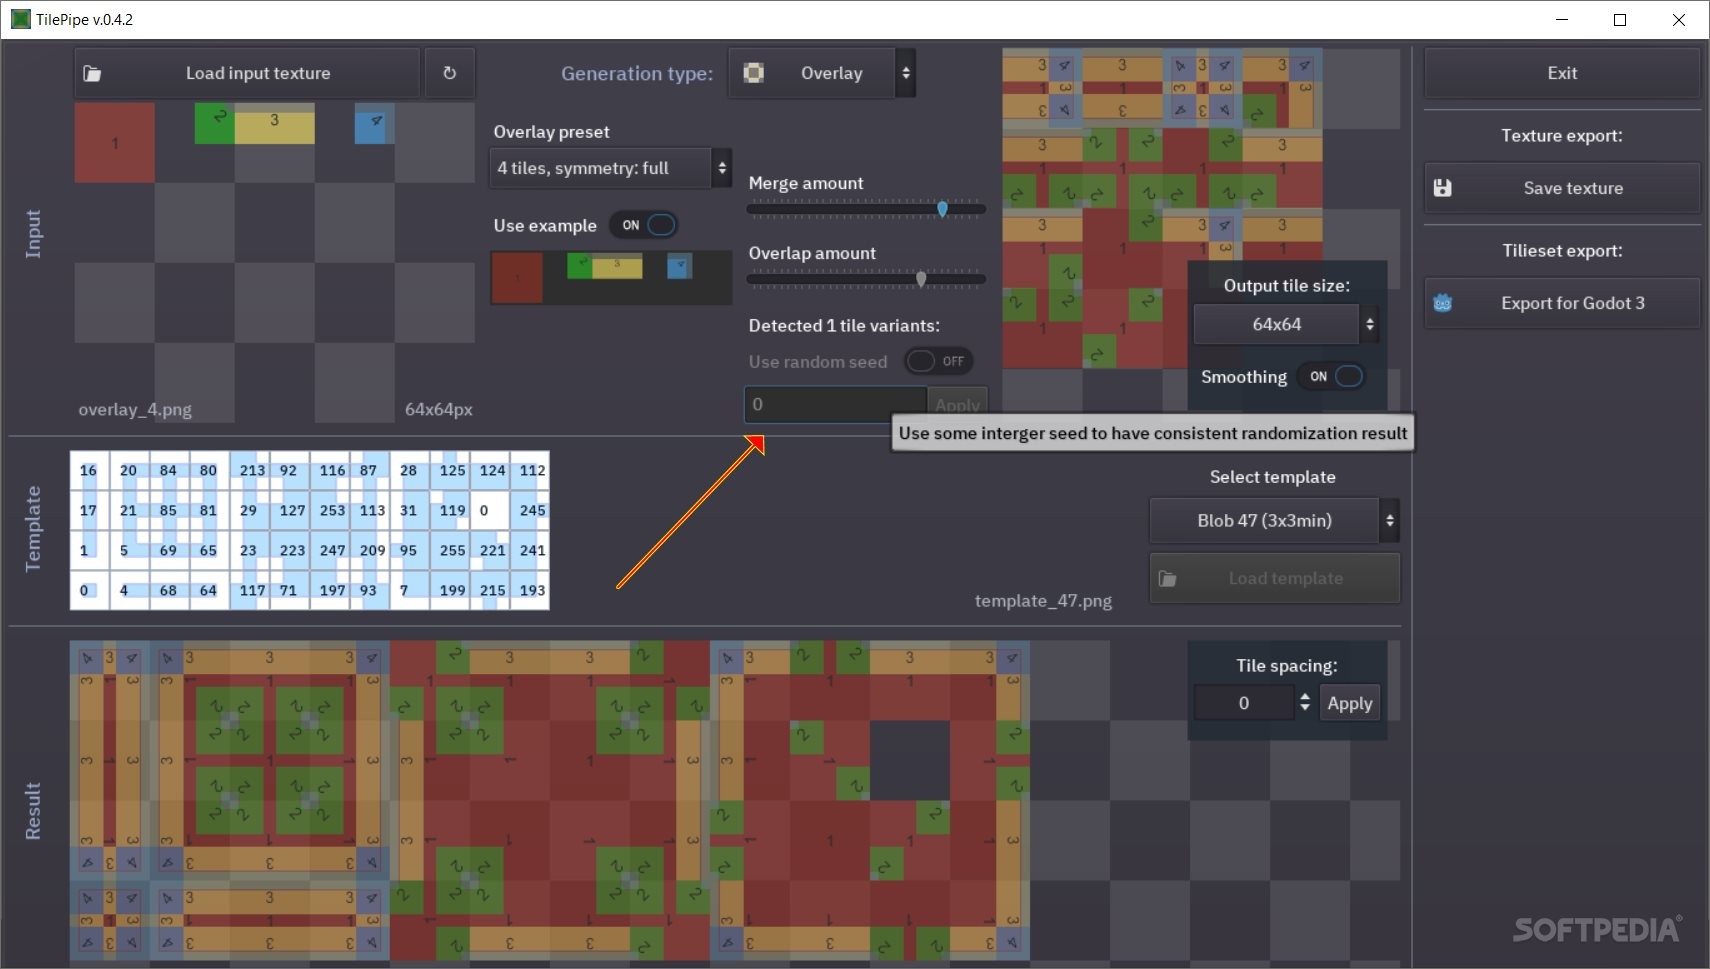Click template cell number 255
This screenshot has width=1710, height=969.
[x=452, y=550]
